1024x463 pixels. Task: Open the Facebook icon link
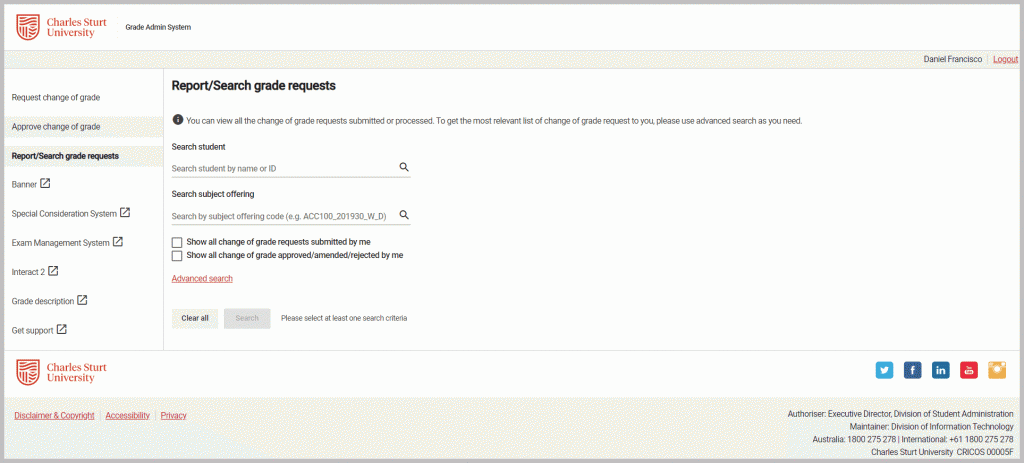pos(912,370)
